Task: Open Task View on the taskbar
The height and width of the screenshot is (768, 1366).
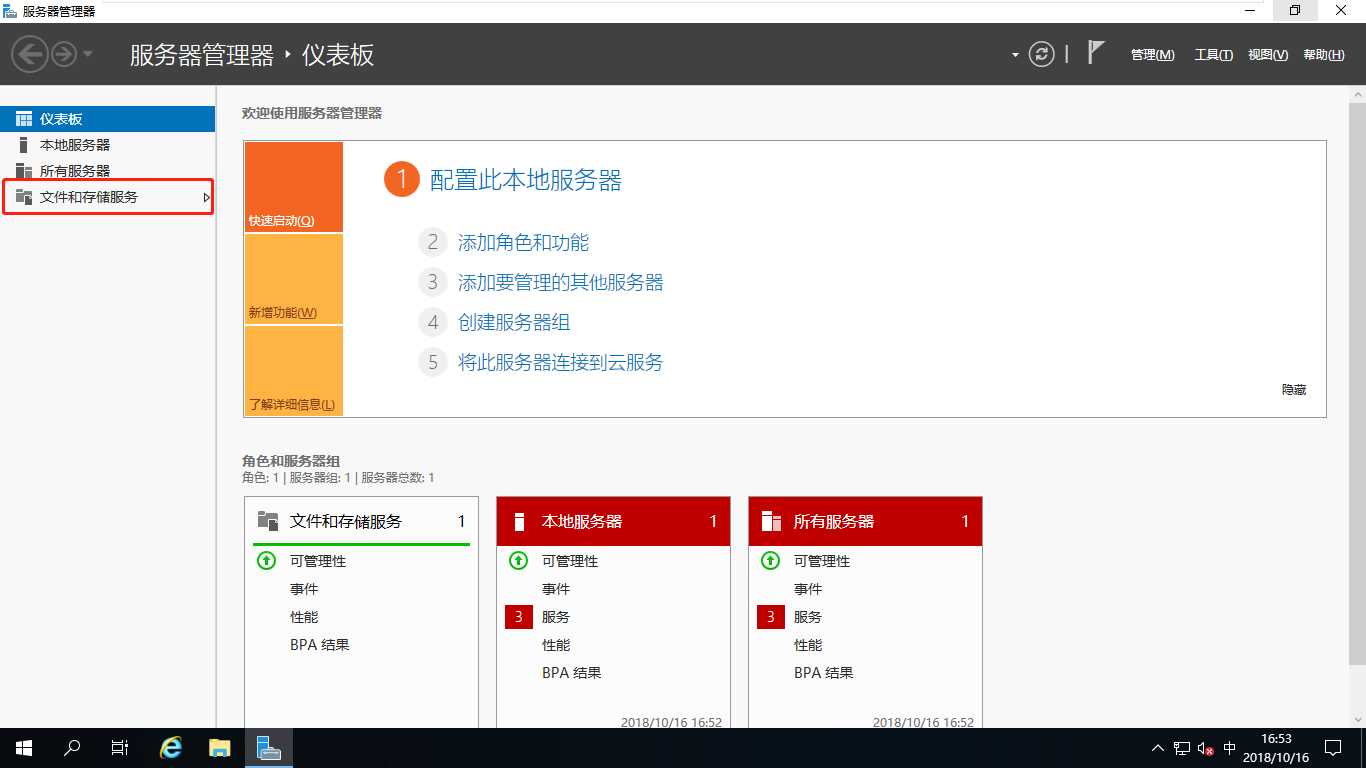Action: coord(120,748)
